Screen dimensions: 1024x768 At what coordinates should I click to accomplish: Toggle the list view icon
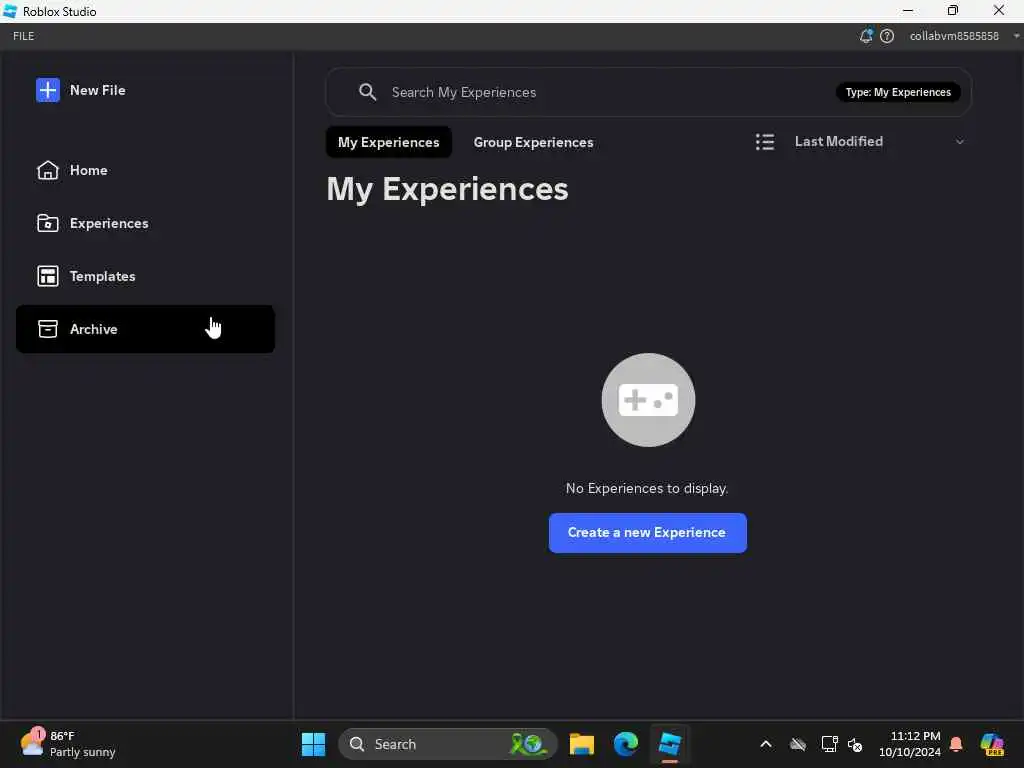tap(765, 142)
